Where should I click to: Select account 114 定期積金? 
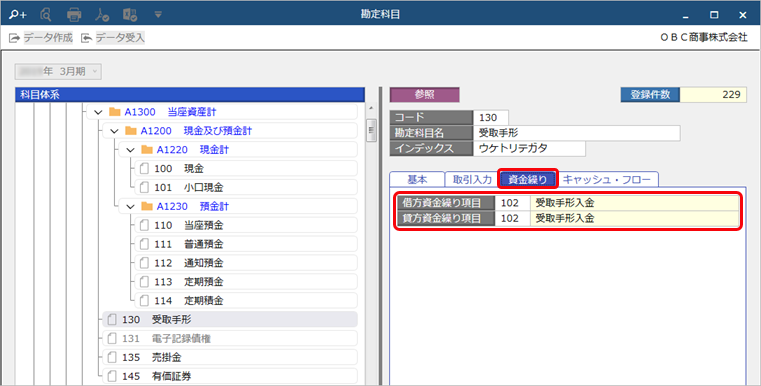point(246,301)
